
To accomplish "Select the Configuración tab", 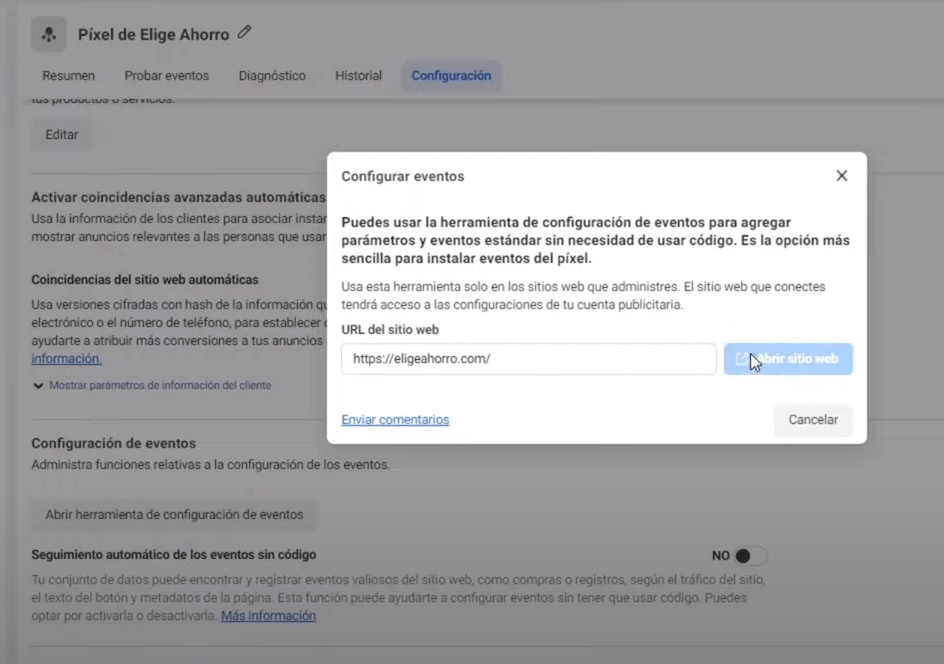I will click(451, 76).
